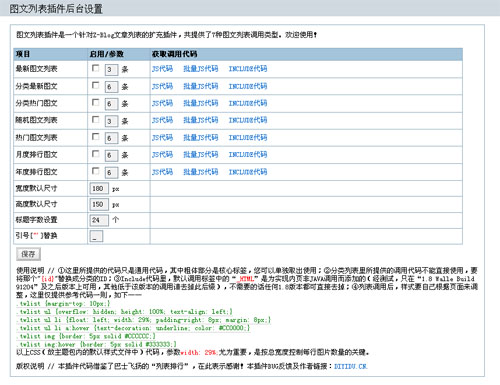View 批量JS代码 for 热门图文列表
This screenshot has height=385, width=500.
pos(201,138)
